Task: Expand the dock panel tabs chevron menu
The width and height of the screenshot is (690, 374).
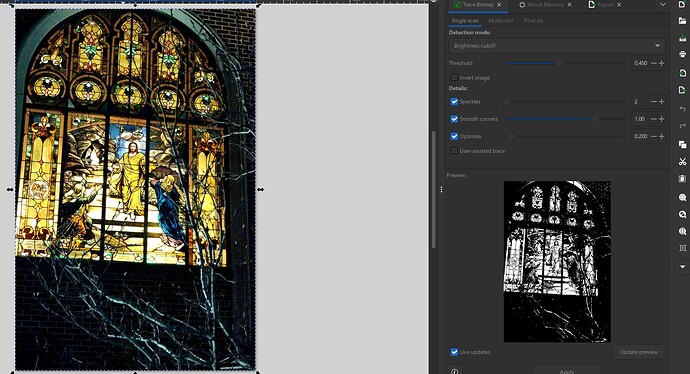Action: tap(663, 4)
